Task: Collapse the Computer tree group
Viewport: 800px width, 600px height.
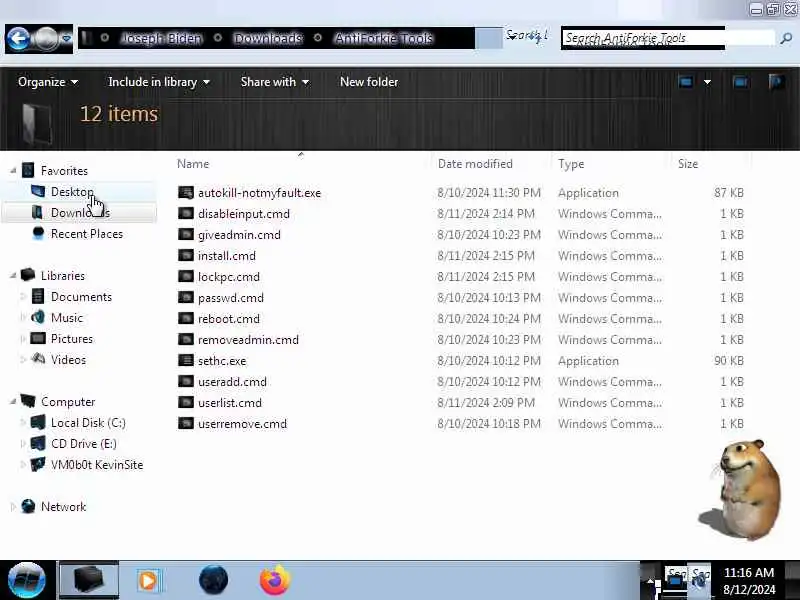Action: (13, 402)
